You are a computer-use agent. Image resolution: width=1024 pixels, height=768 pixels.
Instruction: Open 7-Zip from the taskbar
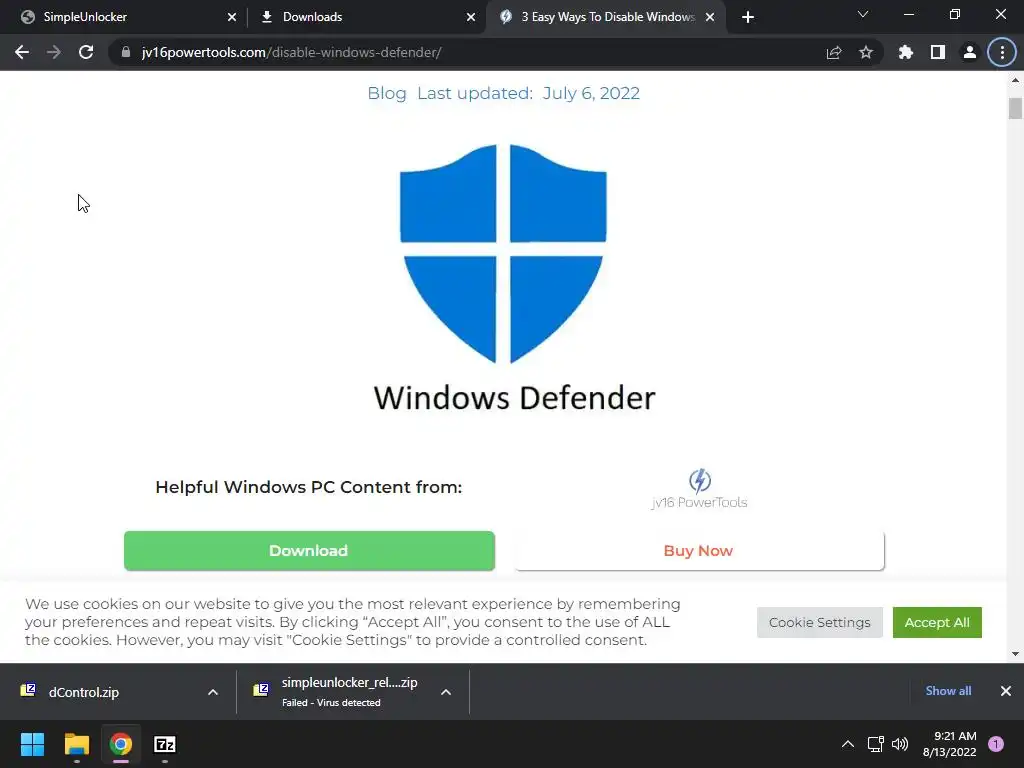point(165,744)
